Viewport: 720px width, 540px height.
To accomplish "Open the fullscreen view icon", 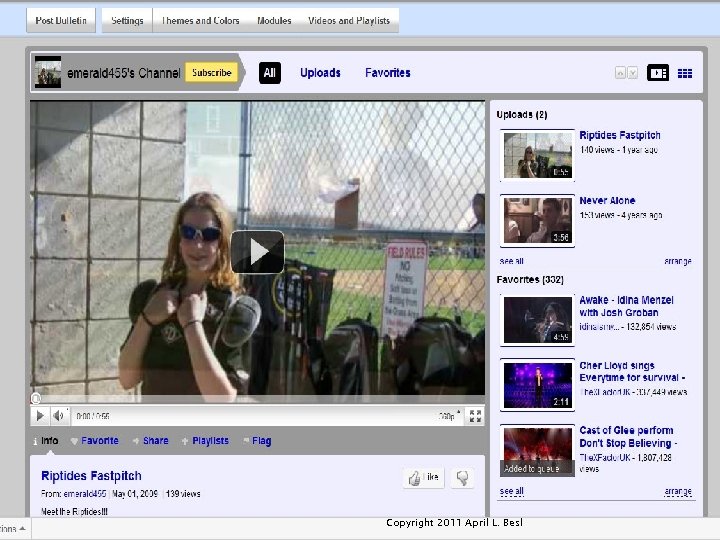I will [x=475, y=416].
